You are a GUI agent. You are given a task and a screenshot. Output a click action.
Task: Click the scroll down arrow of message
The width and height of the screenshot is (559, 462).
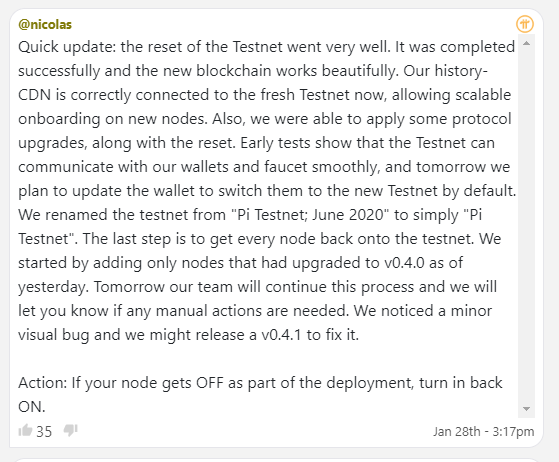(527, 409)
